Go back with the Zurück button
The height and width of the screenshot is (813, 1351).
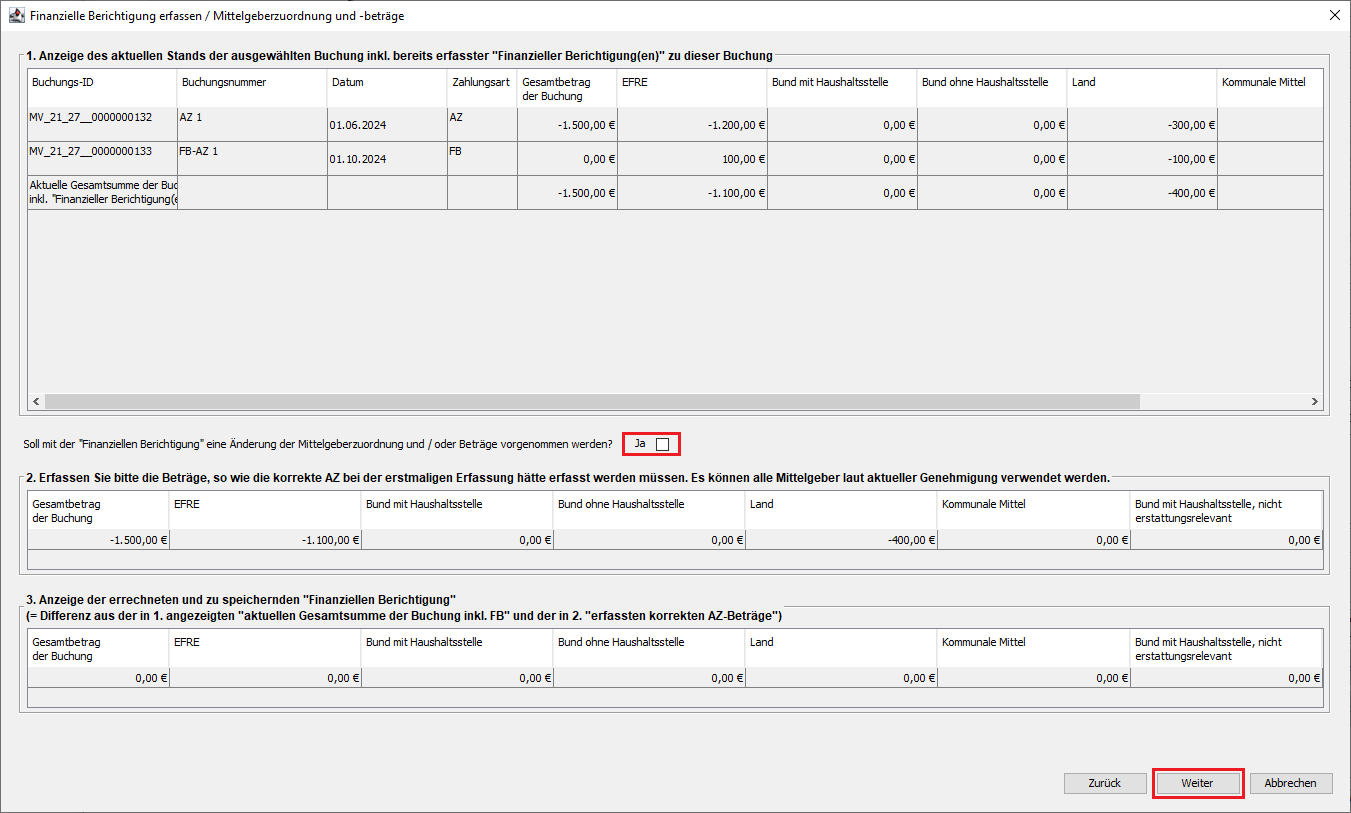click(1104, 783)
